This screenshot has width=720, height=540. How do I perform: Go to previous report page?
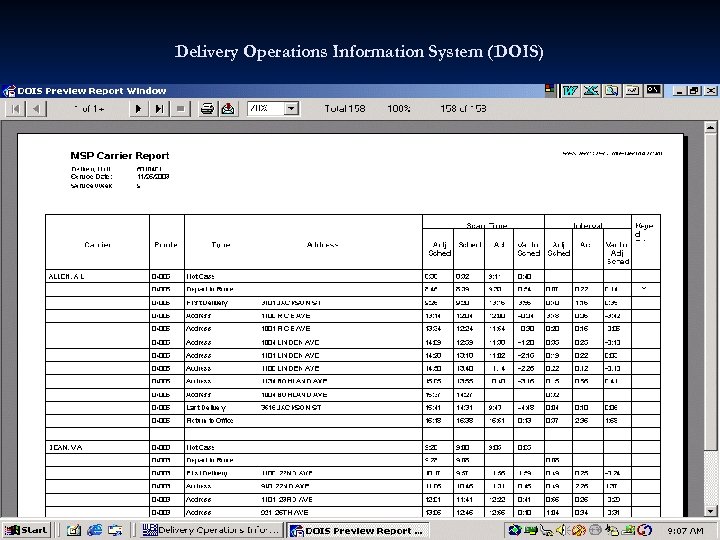pyautogui.click(x=36, y=109)
